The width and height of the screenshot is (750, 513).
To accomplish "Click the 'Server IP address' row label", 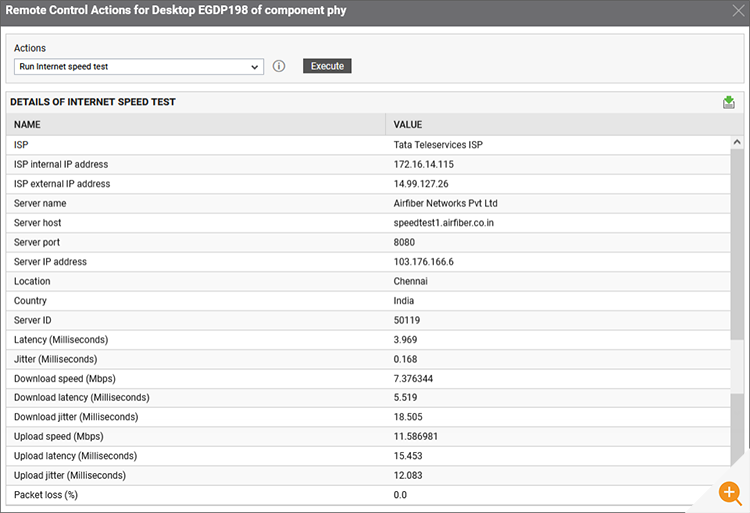I will (x=50, y=262).
